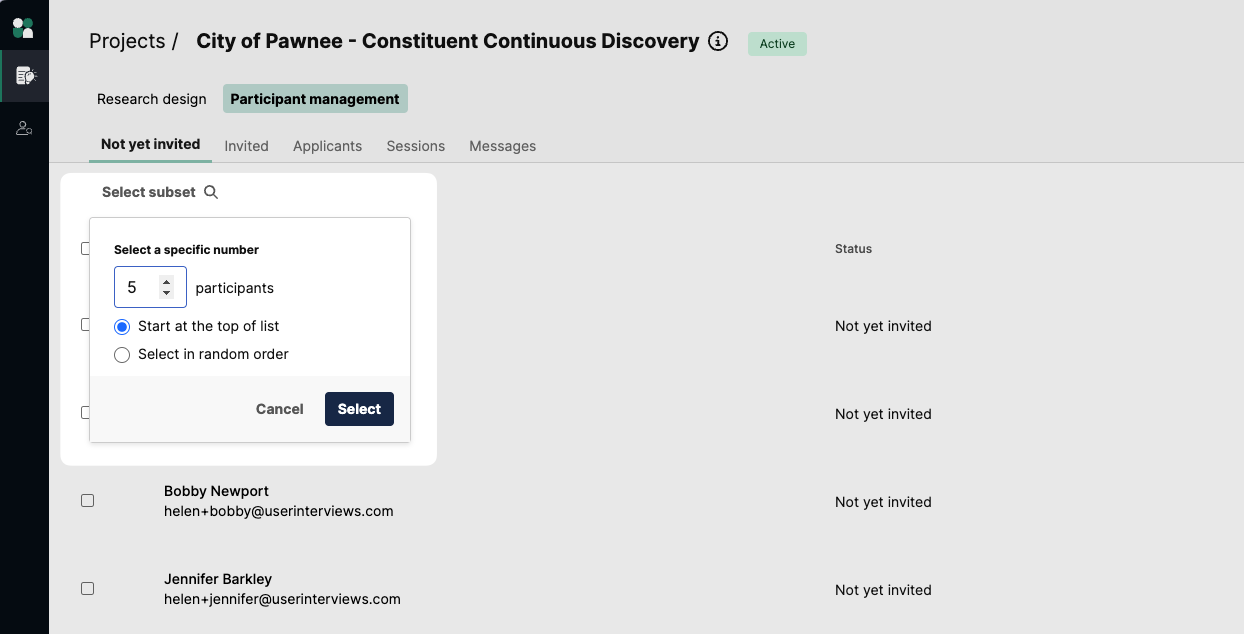The width and height of the screenshot is (1244, 634).
Task: Click the info icon beside the project title
Action: pos(718,41)
